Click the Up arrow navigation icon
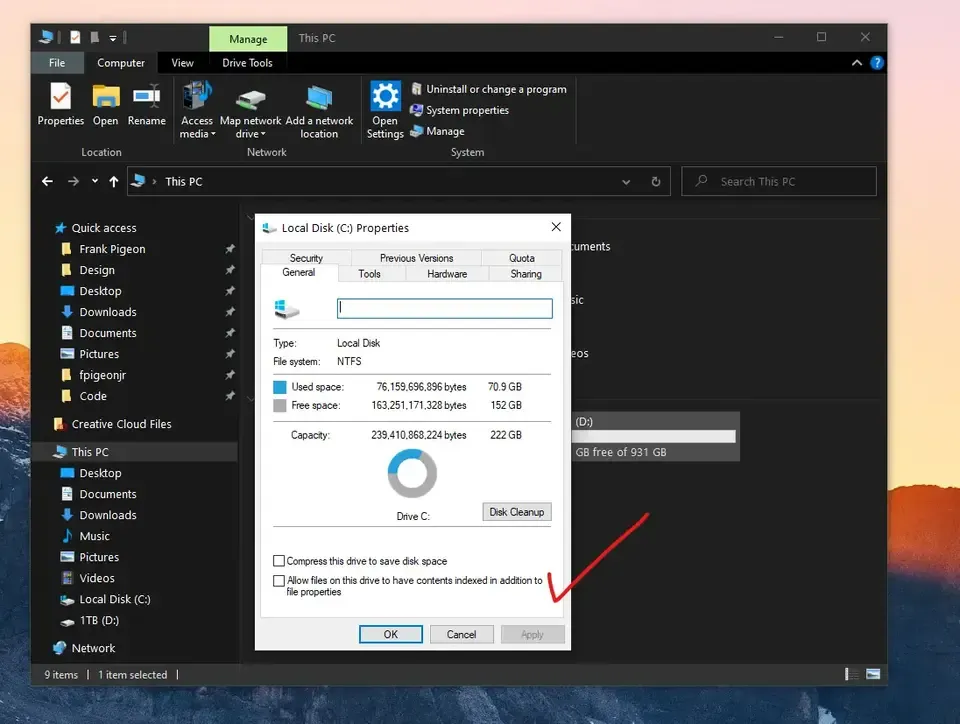The width and height of the screenshot is (960, 724). 114,182
